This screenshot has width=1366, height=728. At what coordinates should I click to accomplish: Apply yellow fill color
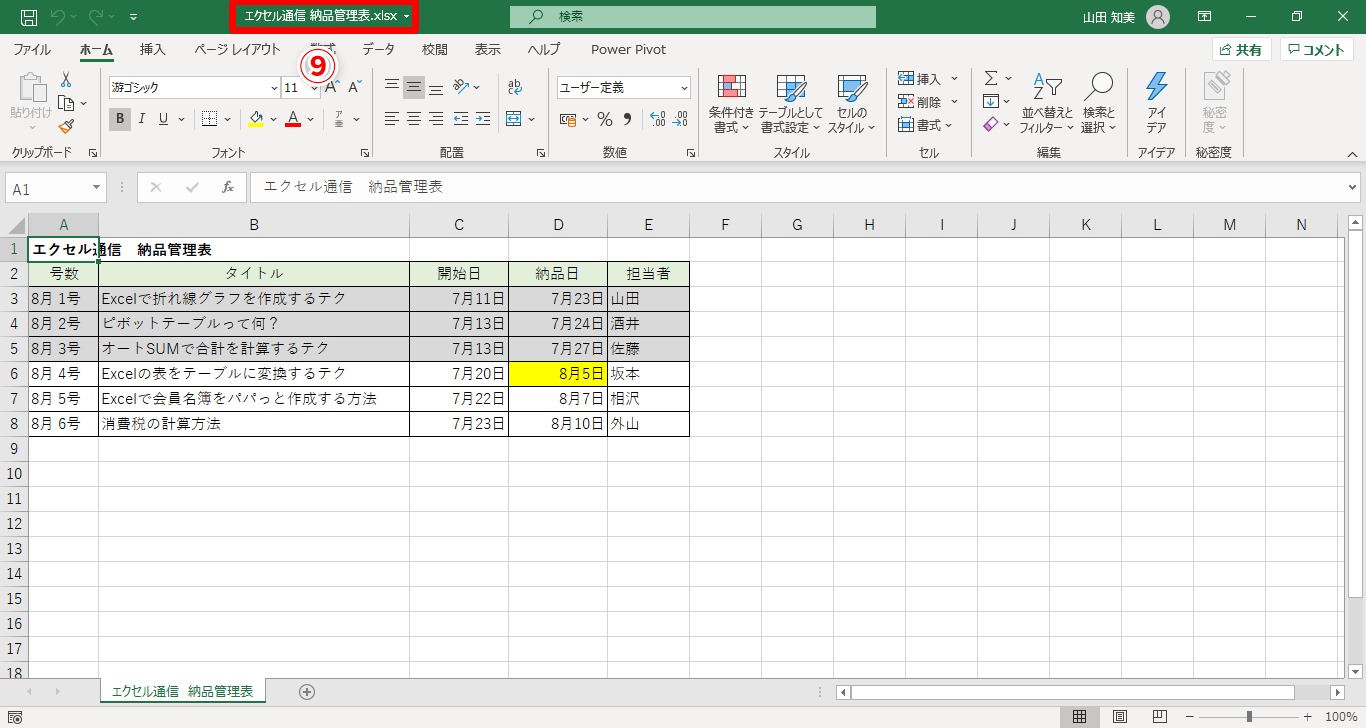(256, 119)
